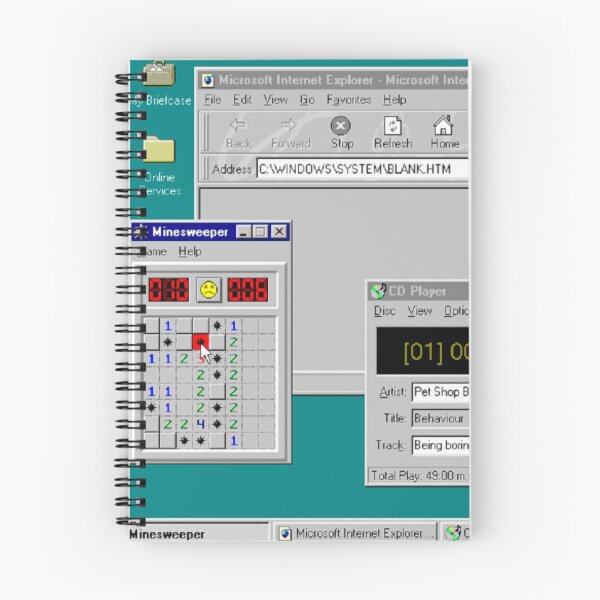This screenshot has width=600, height=600.
Task: Open the Online Services folder icon
Action: click(x=159, y=149)
